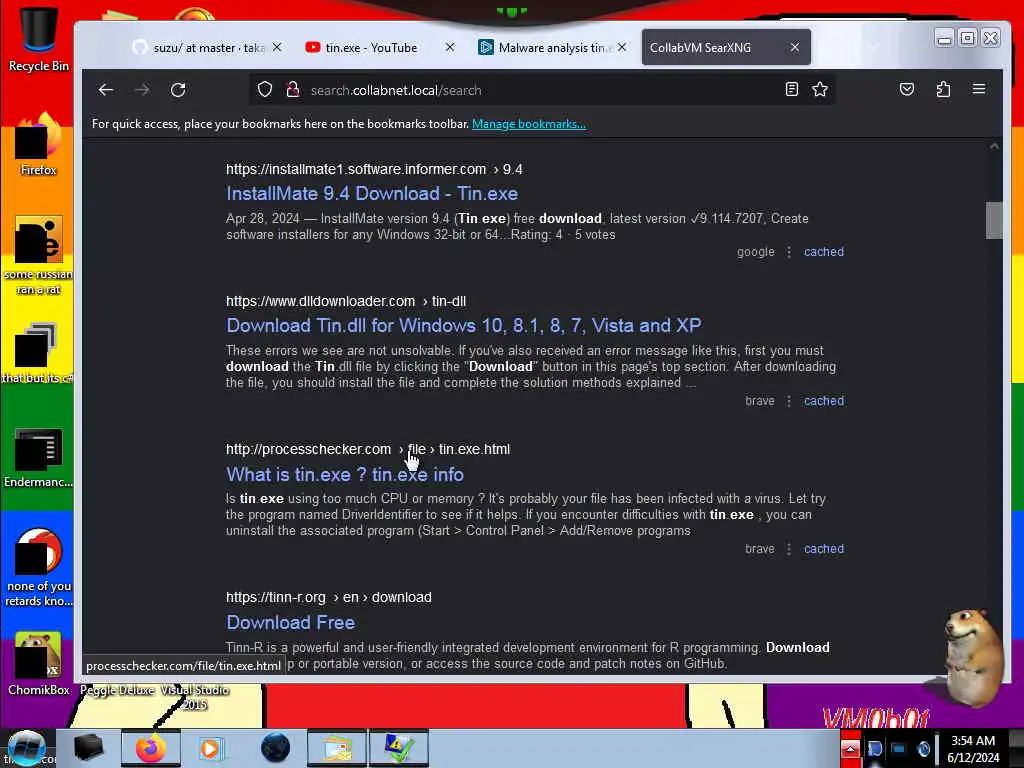Open options dots on Tin.dll result
1024x768 pixels.
click(x=789, y=401)
